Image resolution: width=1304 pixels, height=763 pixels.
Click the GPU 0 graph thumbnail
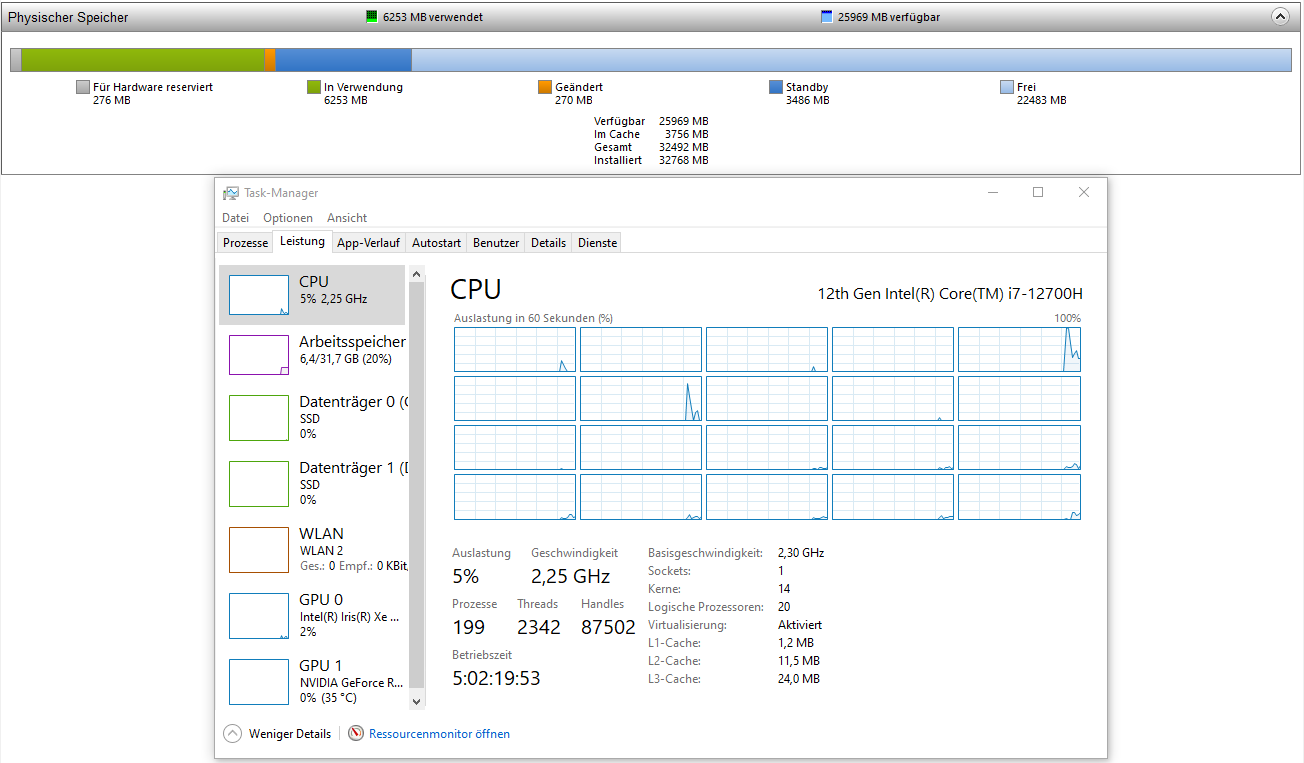[259, 616]
